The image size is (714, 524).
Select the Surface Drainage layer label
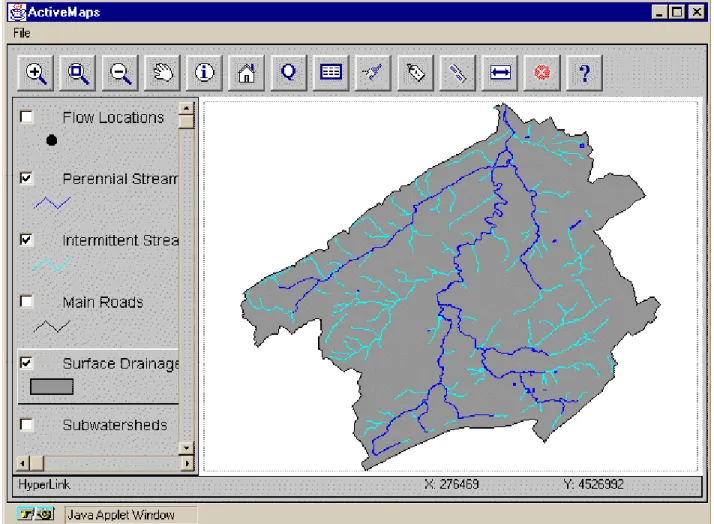pyautogui.click(x=120, y=364)
